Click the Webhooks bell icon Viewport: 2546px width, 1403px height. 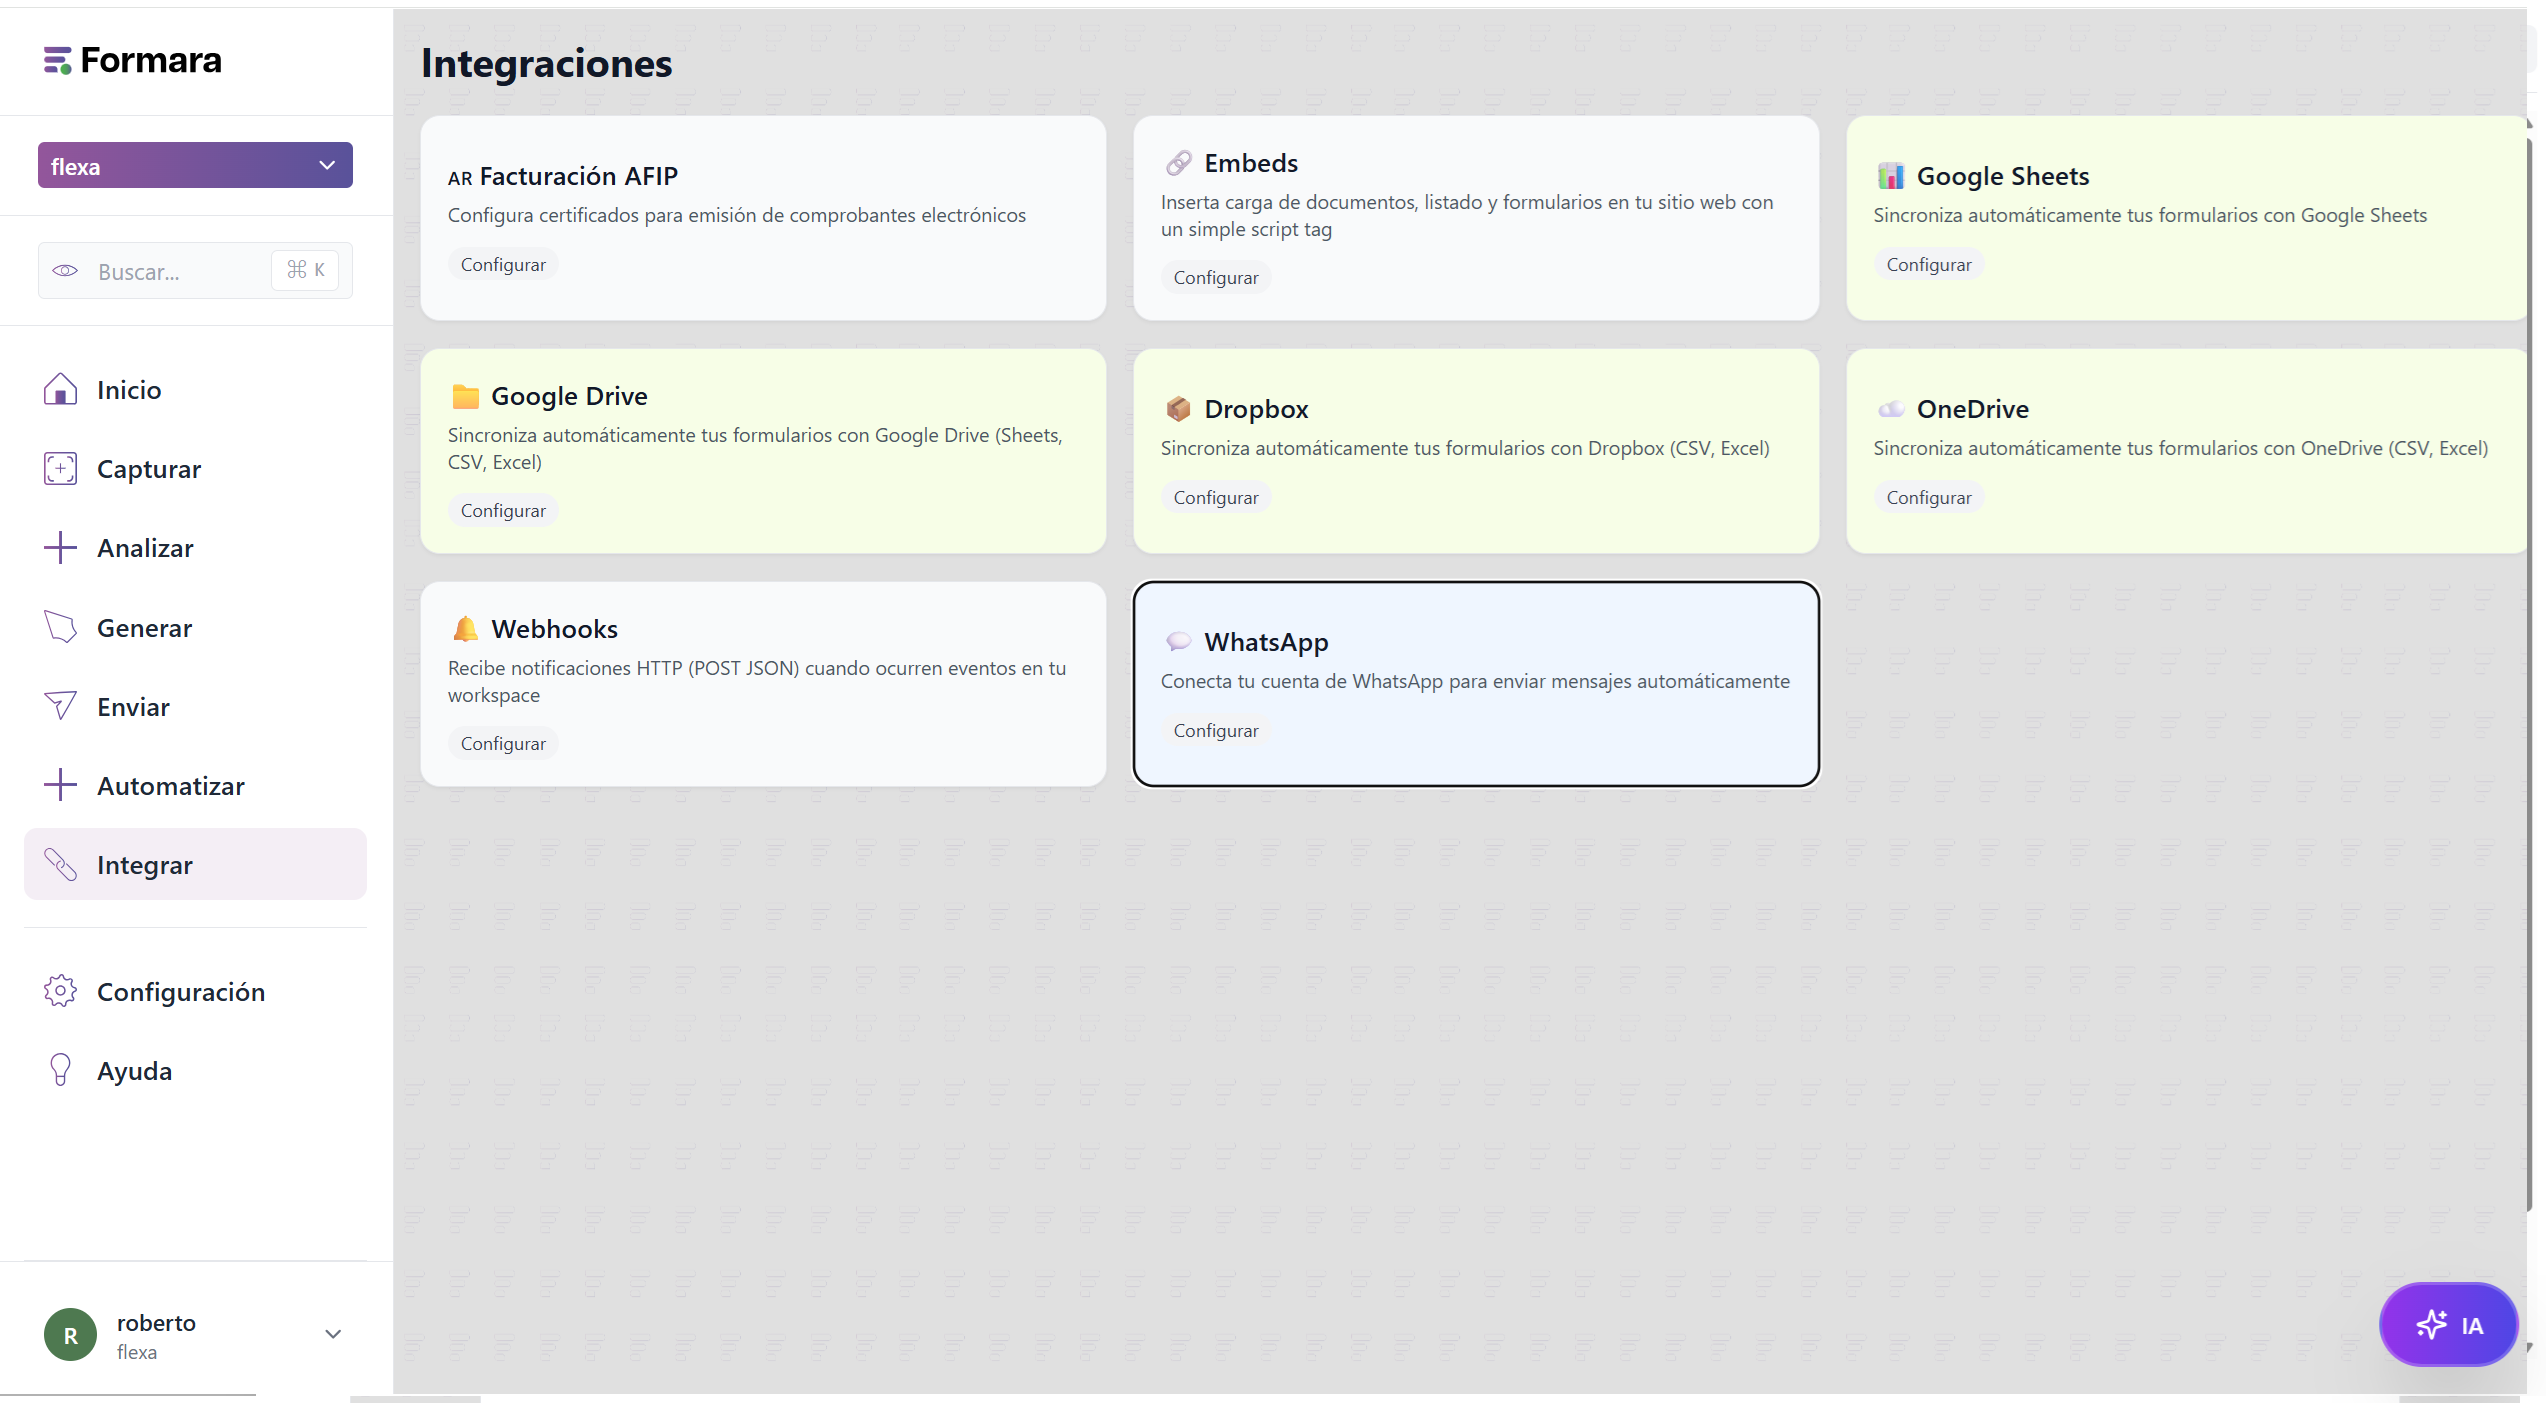(x=465, y=629)
